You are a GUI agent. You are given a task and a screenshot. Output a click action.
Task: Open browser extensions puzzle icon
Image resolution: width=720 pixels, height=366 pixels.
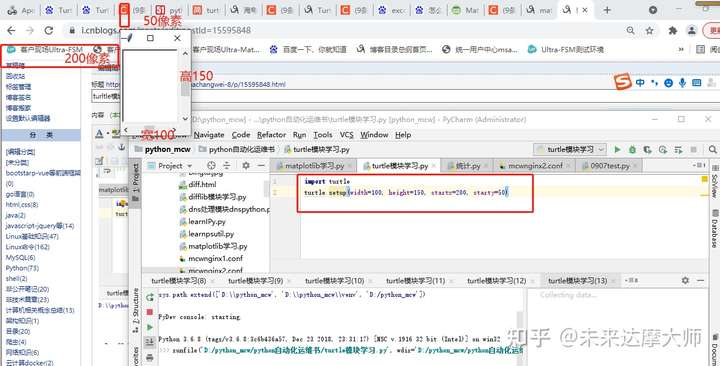[673, 30]
